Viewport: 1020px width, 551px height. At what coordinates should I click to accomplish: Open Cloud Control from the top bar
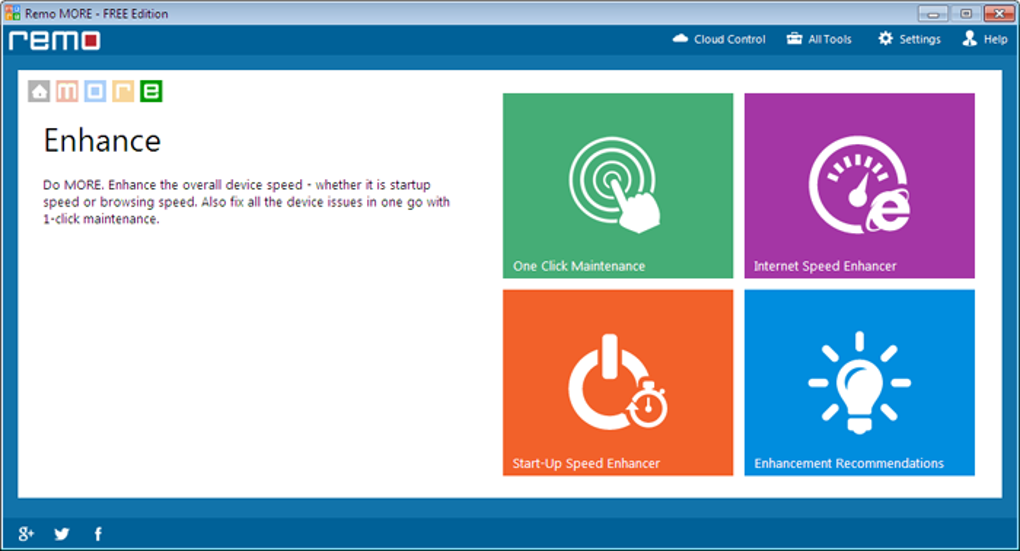(x=719, y=39)
